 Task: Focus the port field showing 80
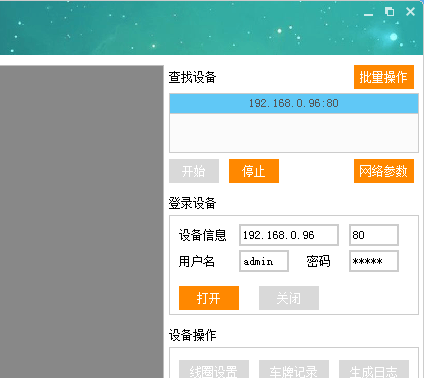tap(374, 235)
